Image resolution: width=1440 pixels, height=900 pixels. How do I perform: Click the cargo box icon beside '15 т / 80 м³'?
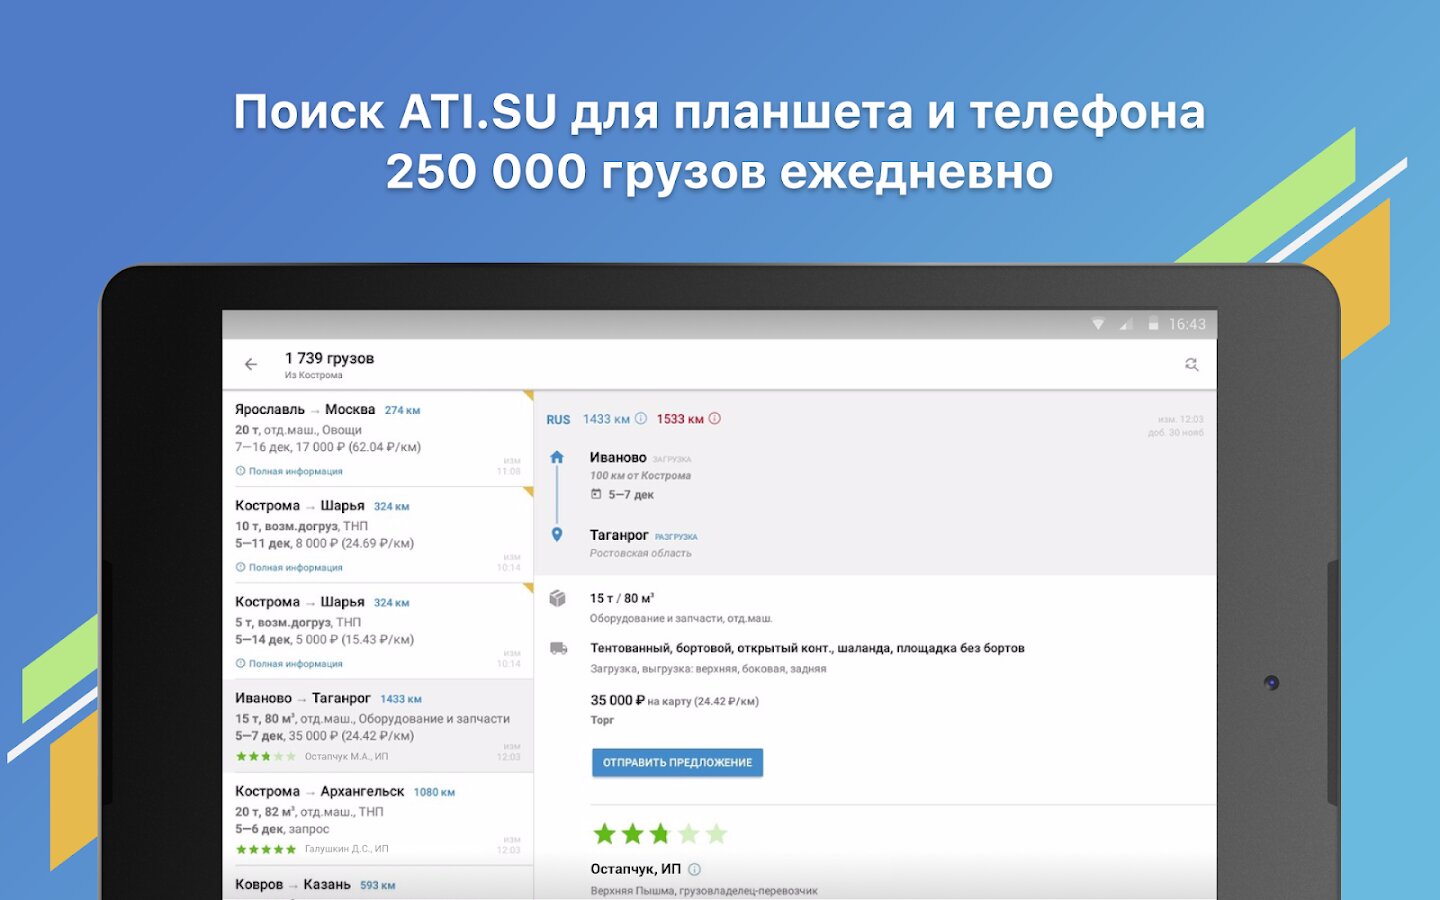558,598
